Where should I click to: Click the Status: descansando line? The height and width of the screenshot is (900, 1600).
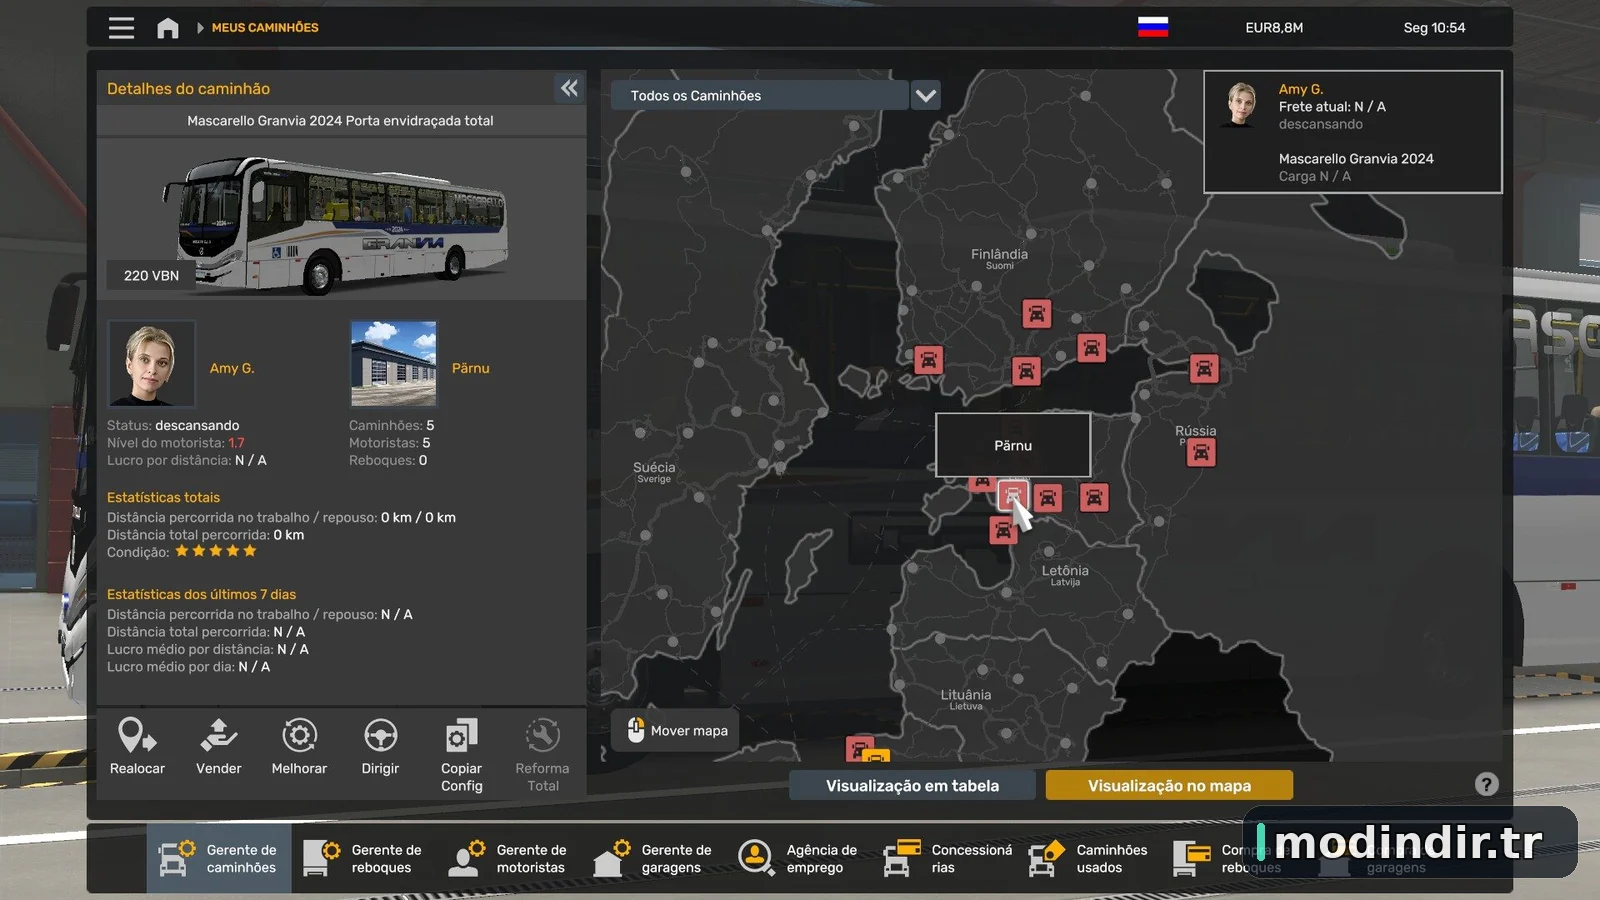173,425
